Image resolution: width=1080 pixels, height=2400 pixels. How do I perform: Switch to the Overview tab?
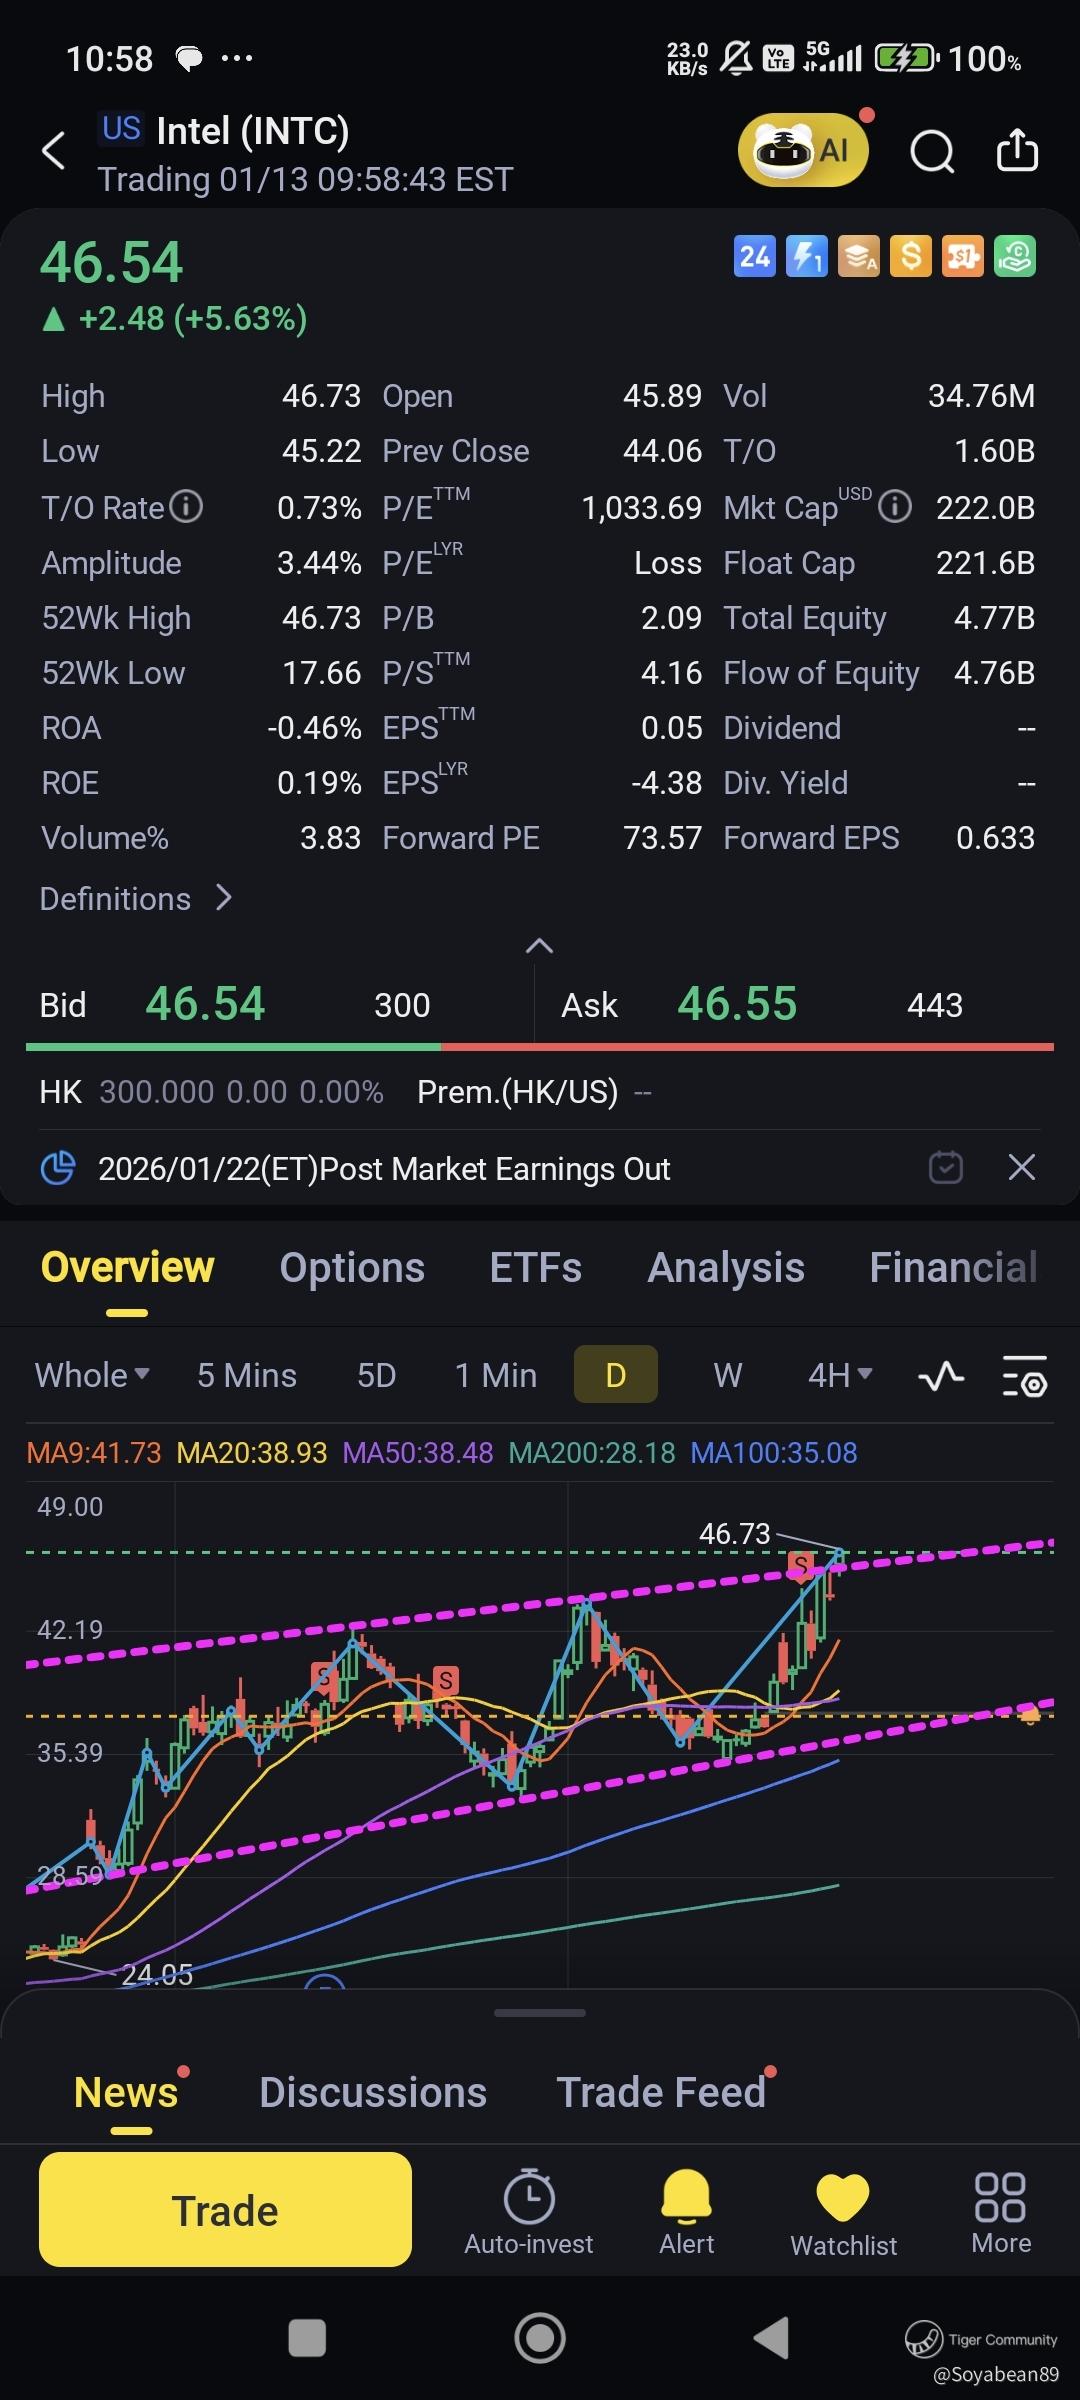click(x=127, y=1268)
